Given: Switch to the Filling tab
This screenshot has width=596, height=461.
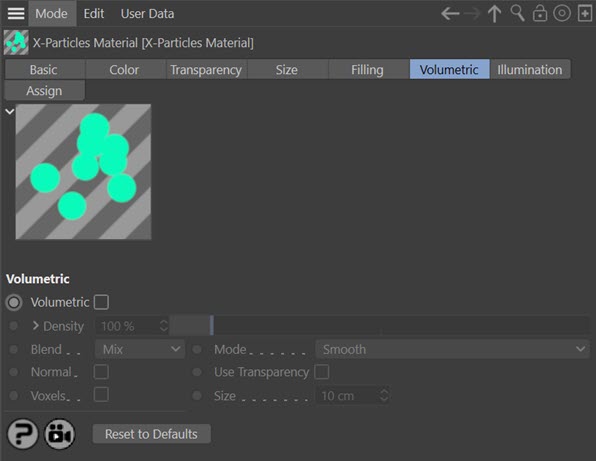Looking at the screenshot, I should point(368,70).
